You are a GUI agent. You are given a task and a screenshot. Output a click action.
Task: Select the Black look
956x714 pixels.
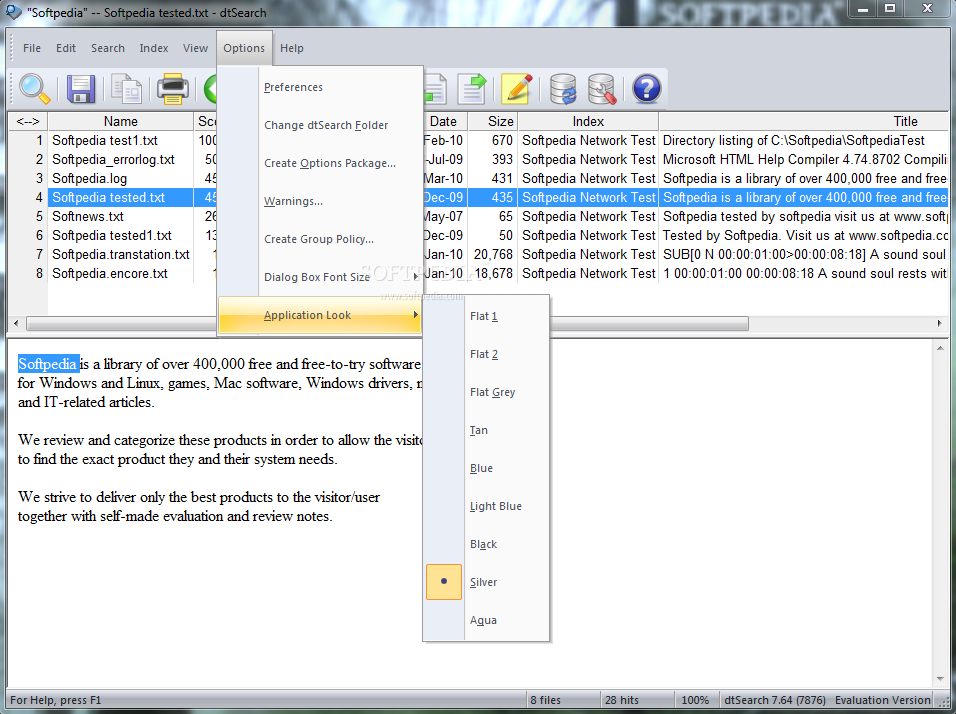coord(487,544)
